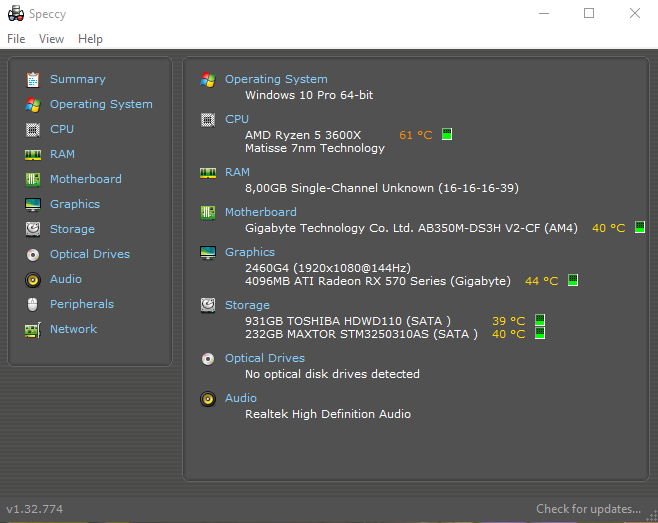658x523 pixels.
Task: Click Check for updates link
Action: tap(588, 509)
